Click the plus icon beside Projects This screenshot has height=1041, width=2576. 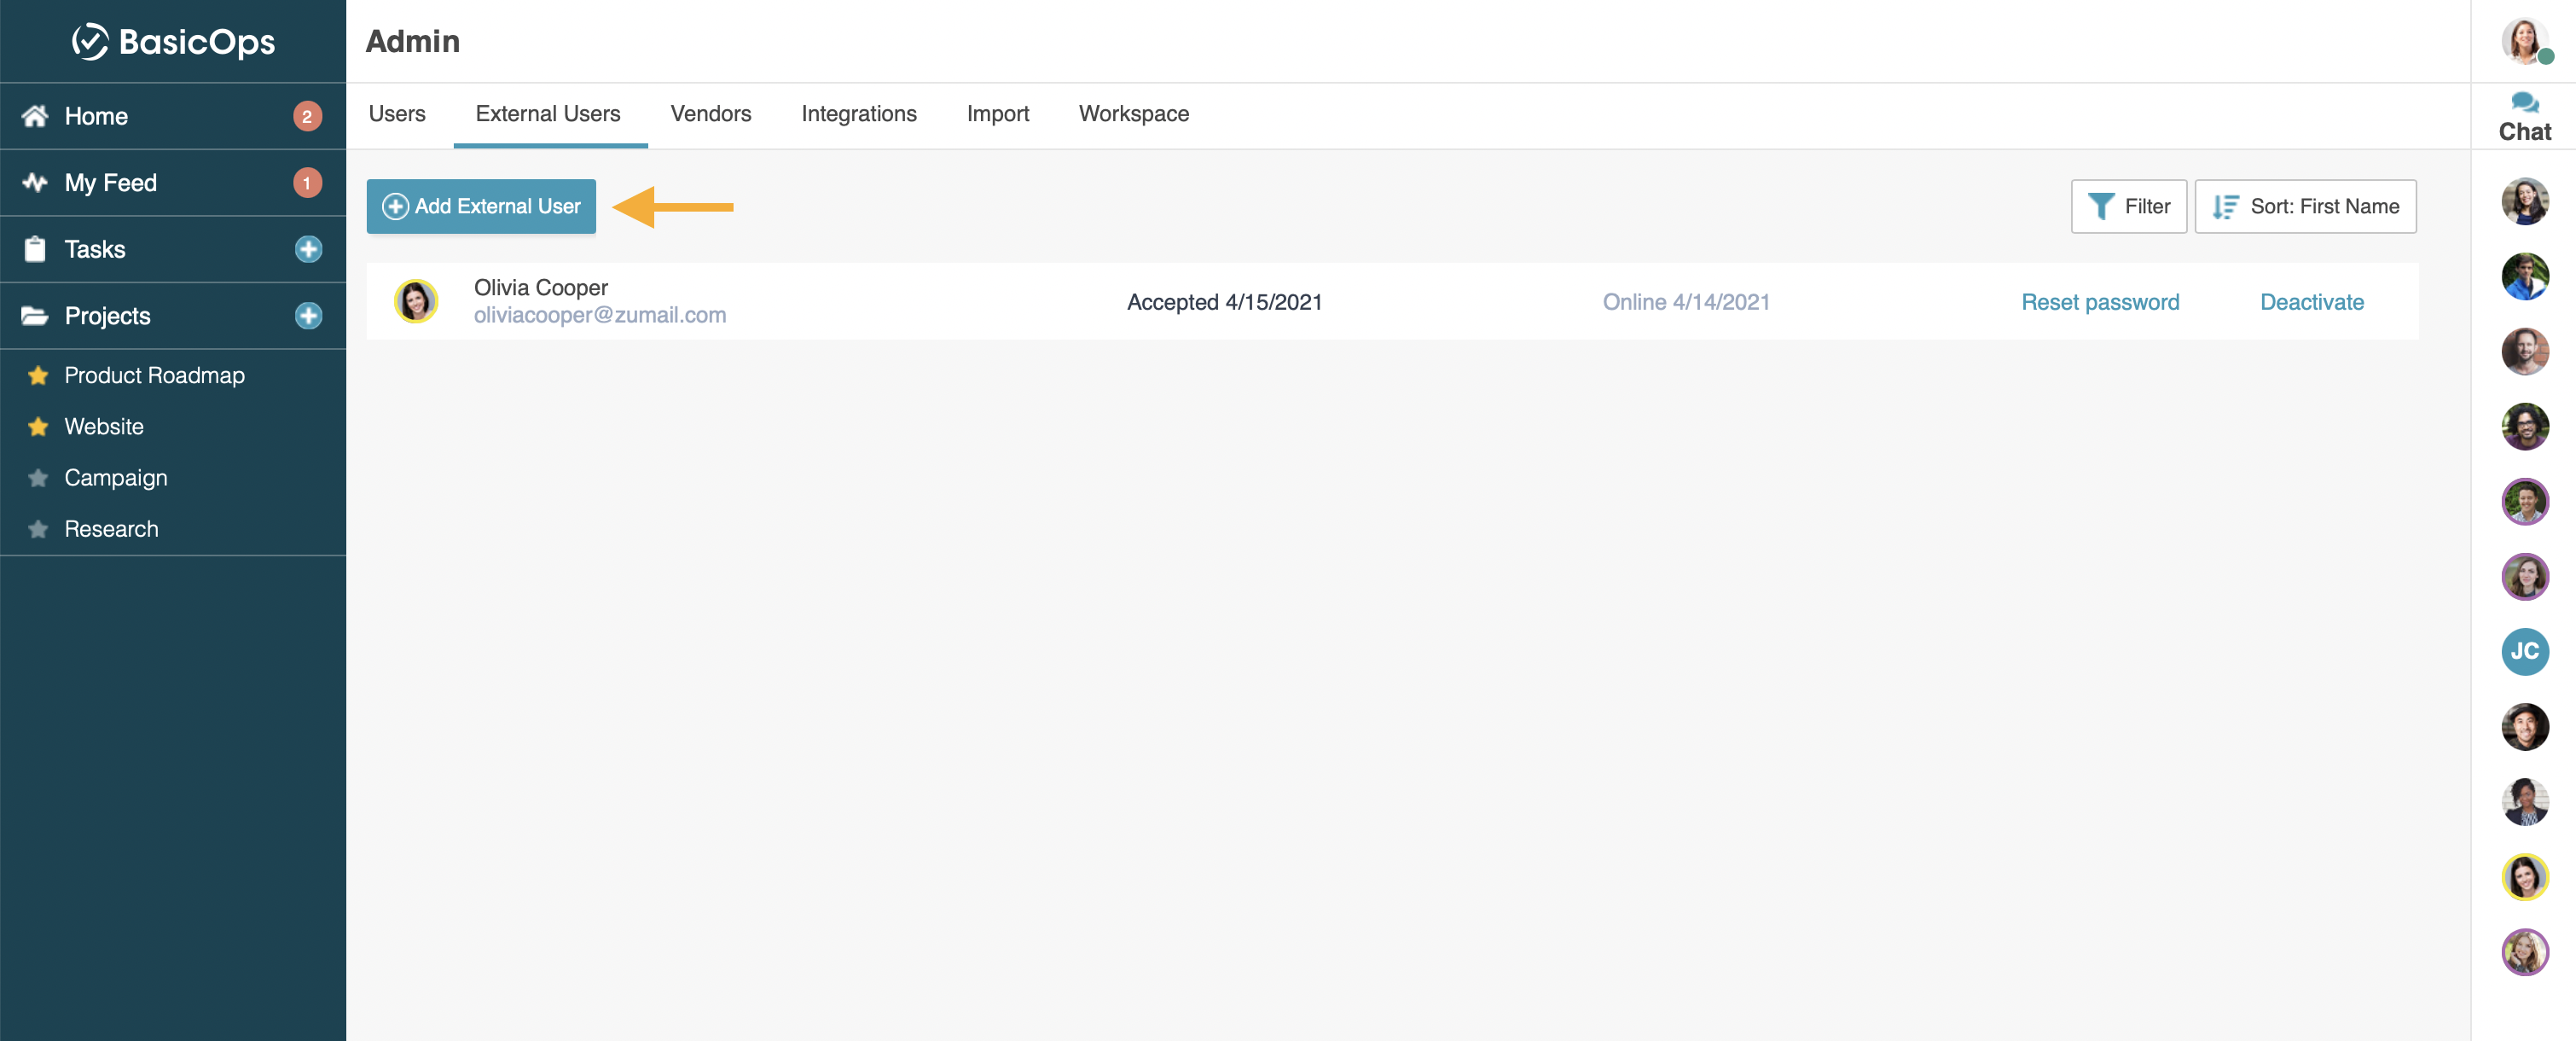point(308,316)
